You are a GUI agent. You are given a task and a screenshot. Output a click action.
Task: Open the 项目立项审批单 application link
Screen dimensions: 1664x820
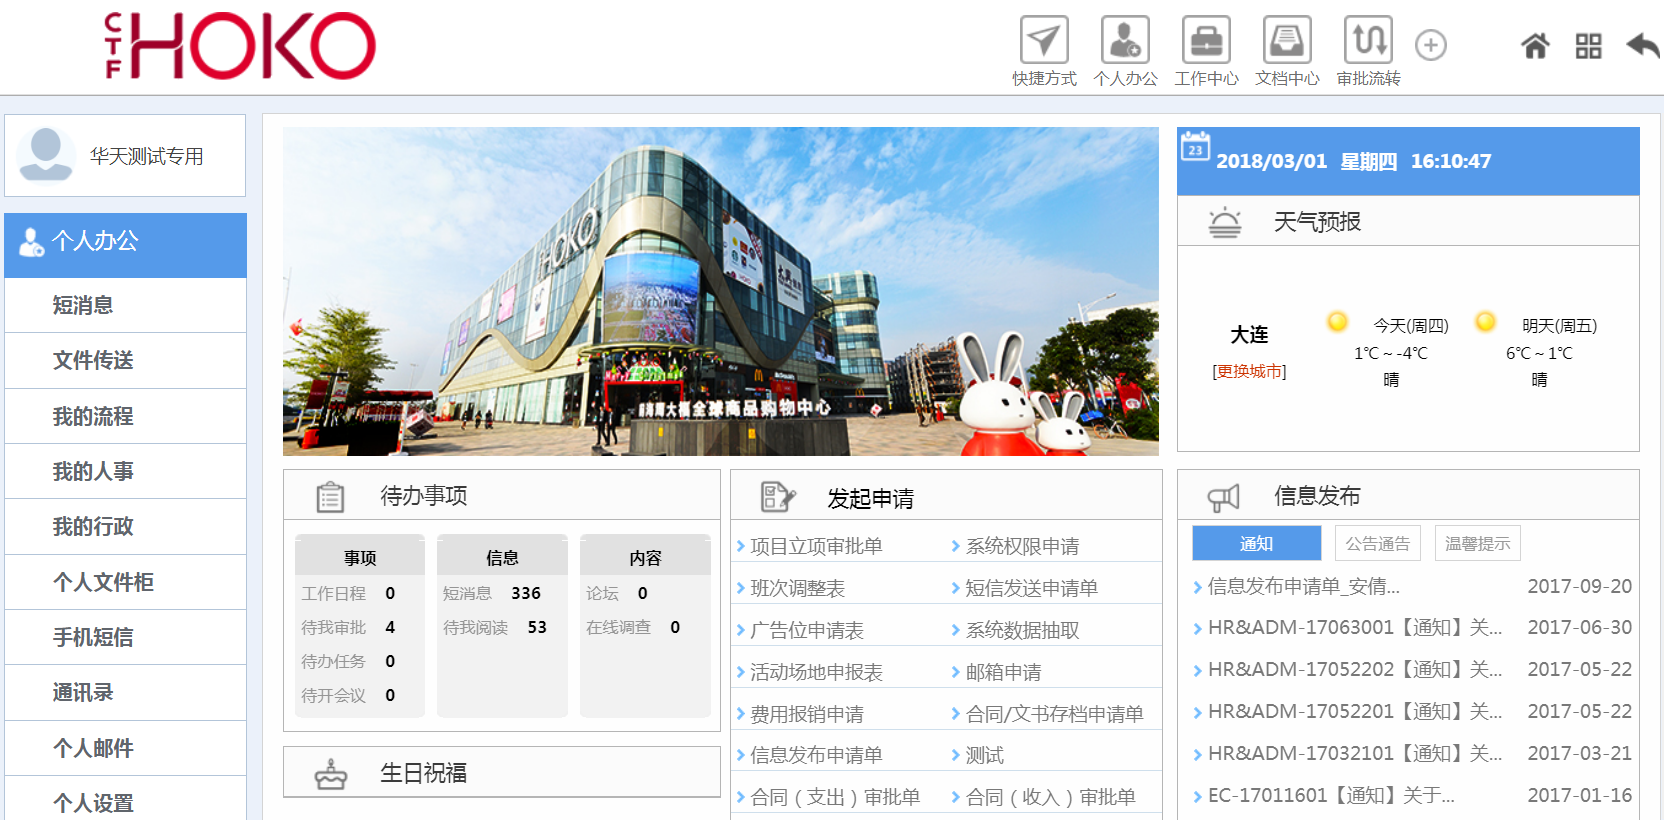(x=816, y=546)
